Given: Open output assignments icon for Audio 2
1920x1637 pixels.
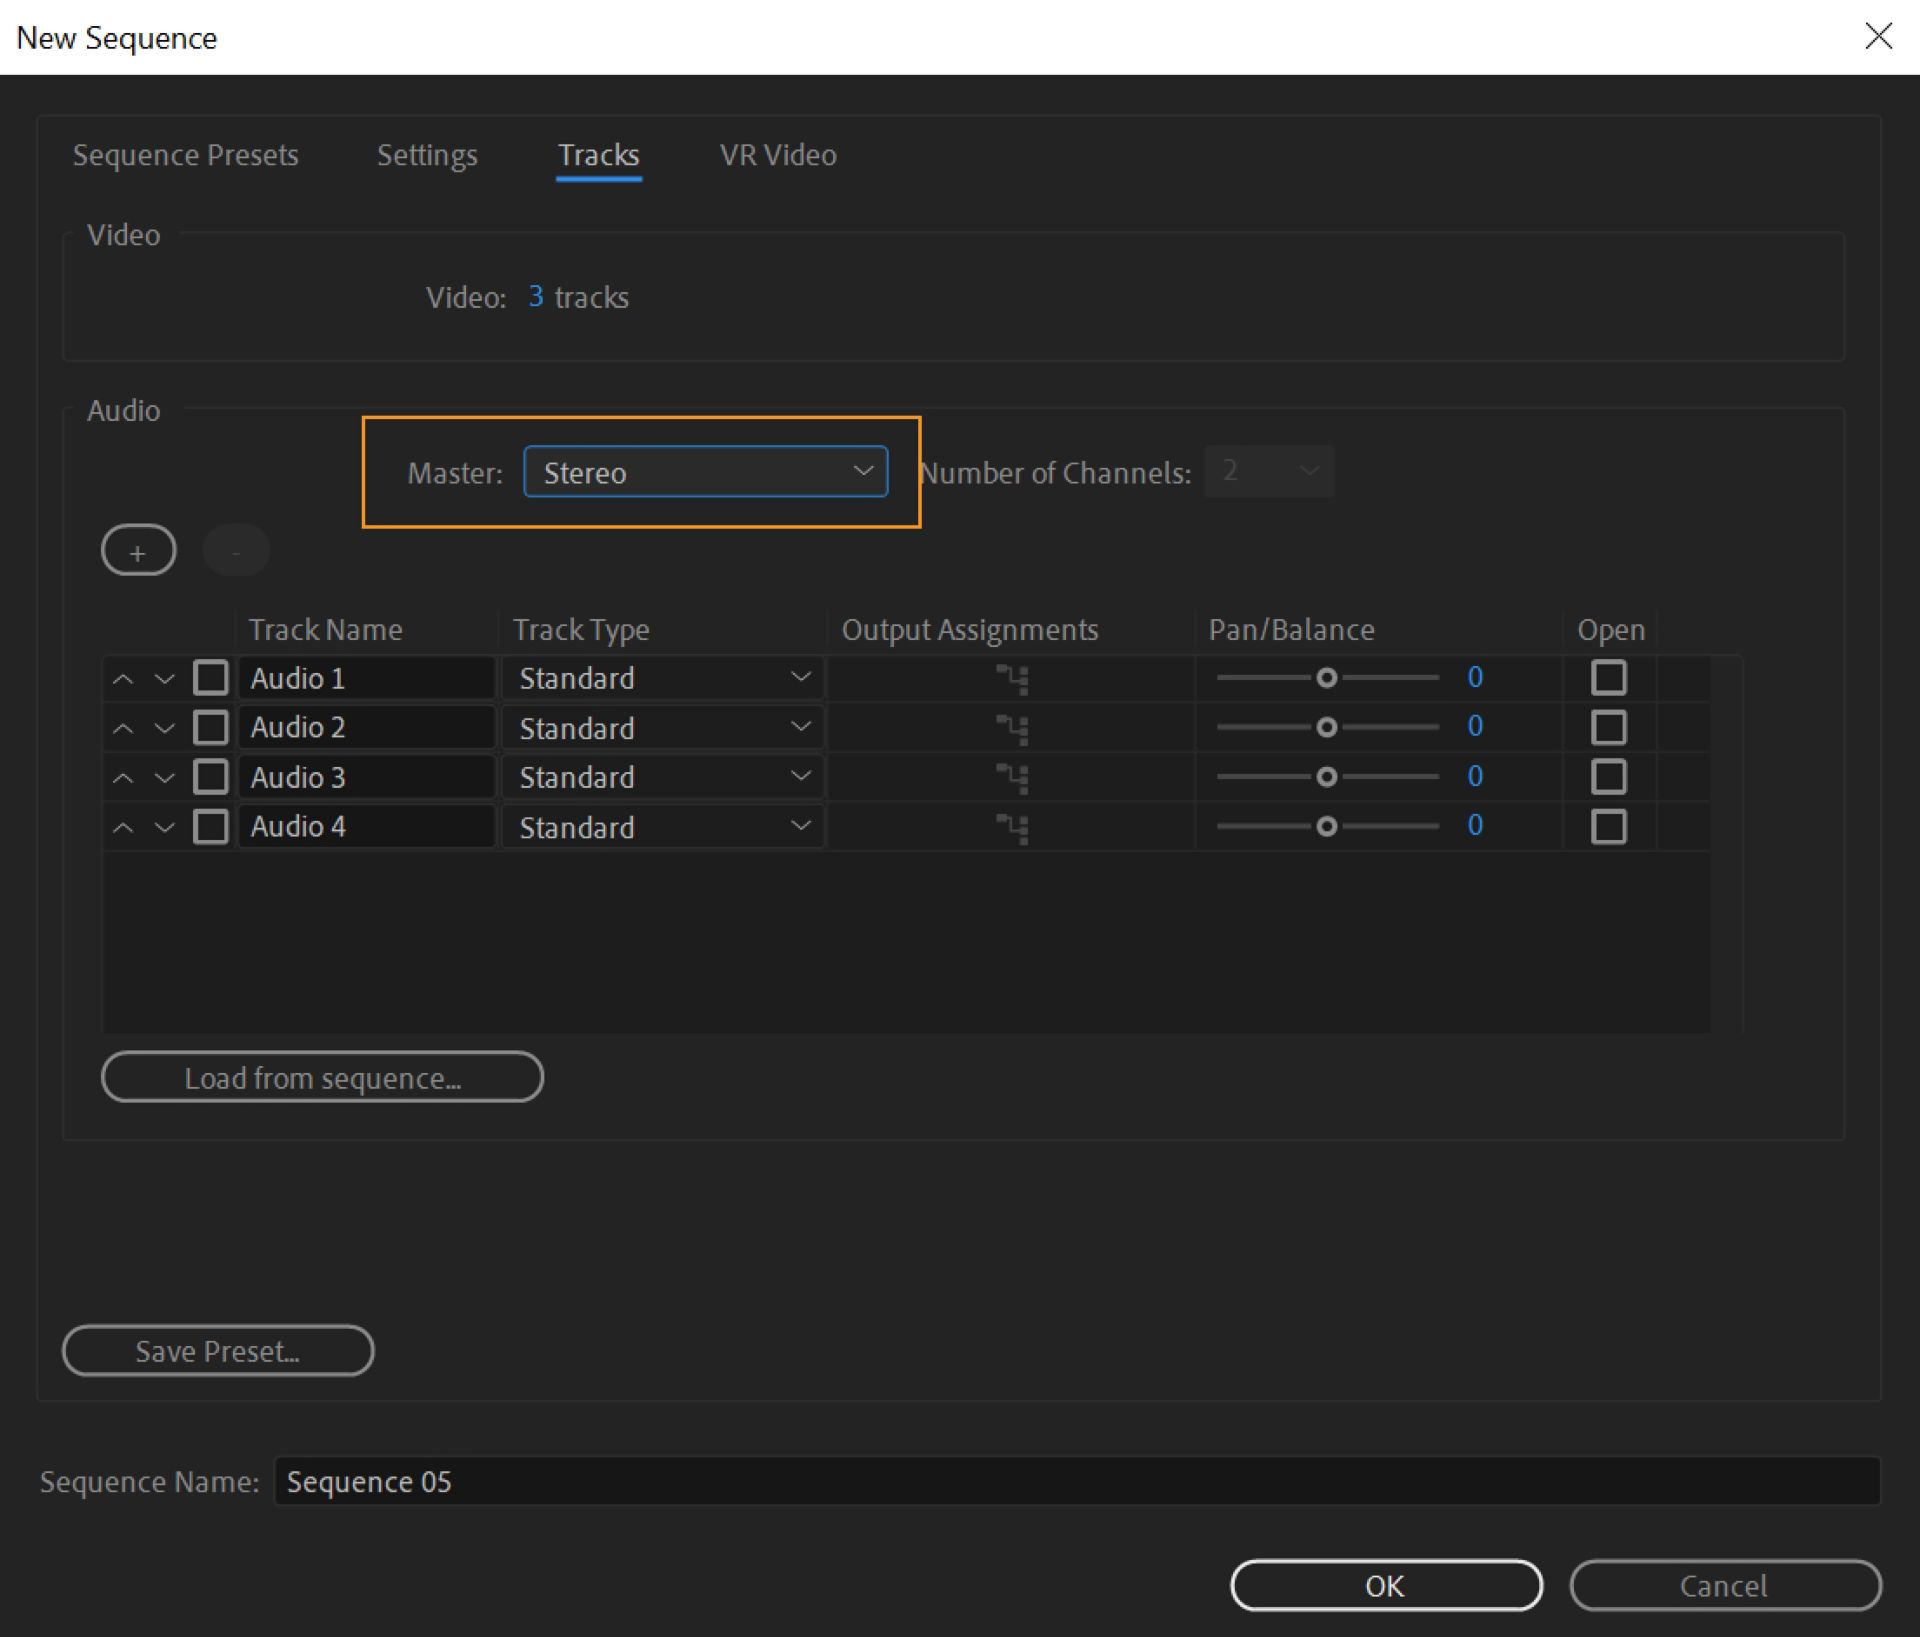Looking at the screenshot, I should click(1012, 727).
